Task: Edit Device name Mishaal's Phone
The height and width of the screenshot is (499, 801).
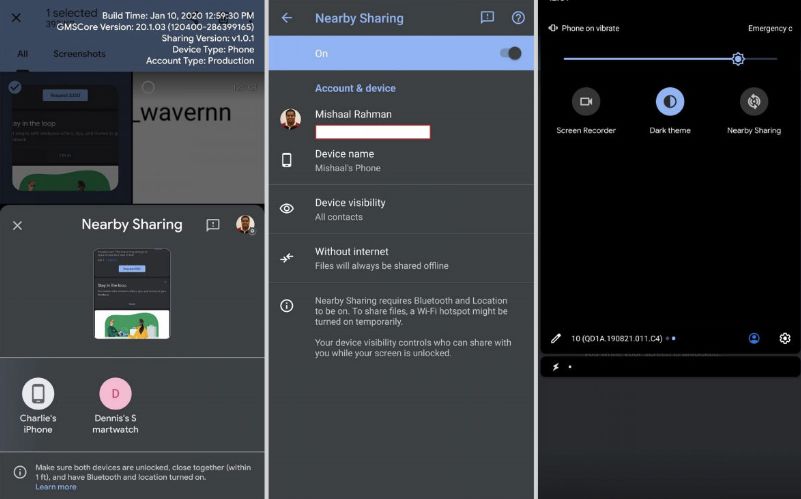Action: 402,160
